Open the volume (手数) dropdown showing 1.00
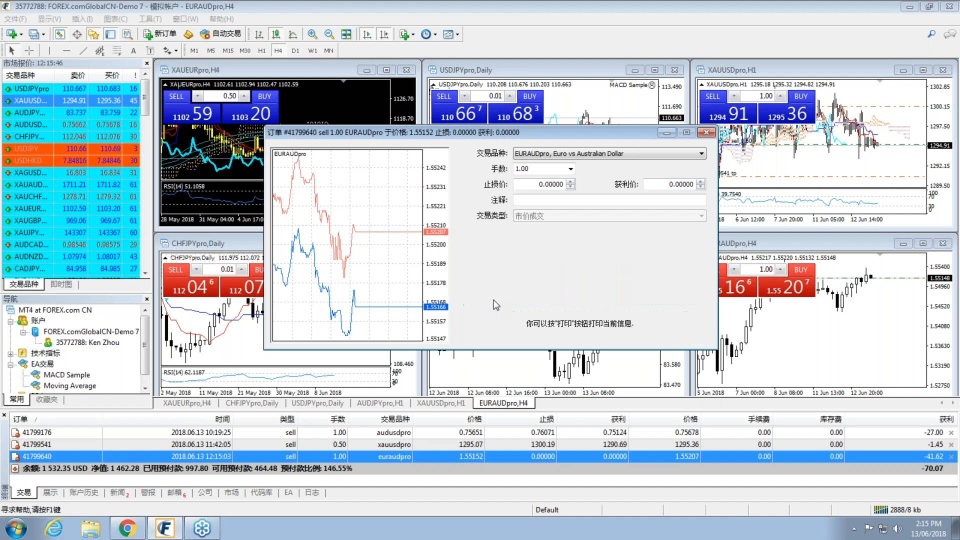The height and width of the screenshot is (540, 960). (570, 169)
